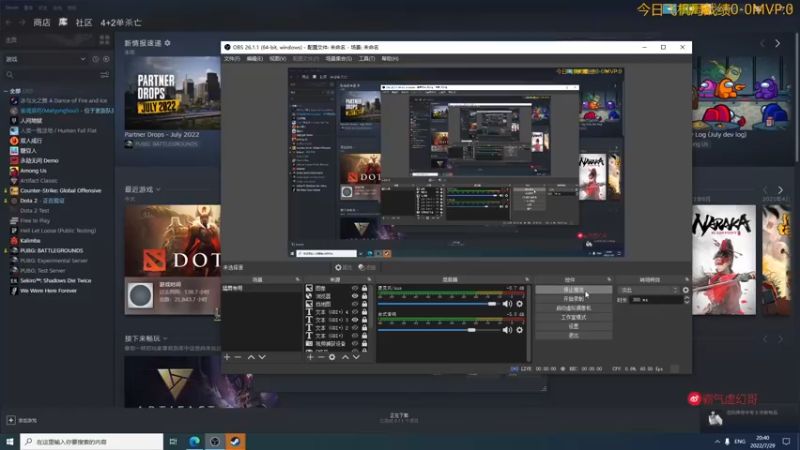This screenshot has height=450, width=800.
Task: Mute the desktop audio channel speaker icon
Action: (507, 330)
